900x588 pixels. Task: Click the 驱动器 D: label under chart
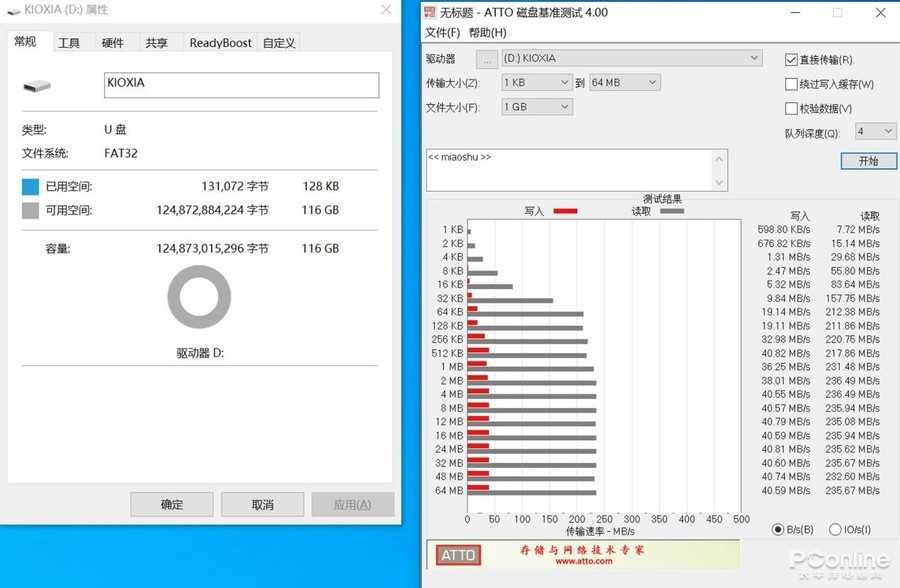point(200,353)
